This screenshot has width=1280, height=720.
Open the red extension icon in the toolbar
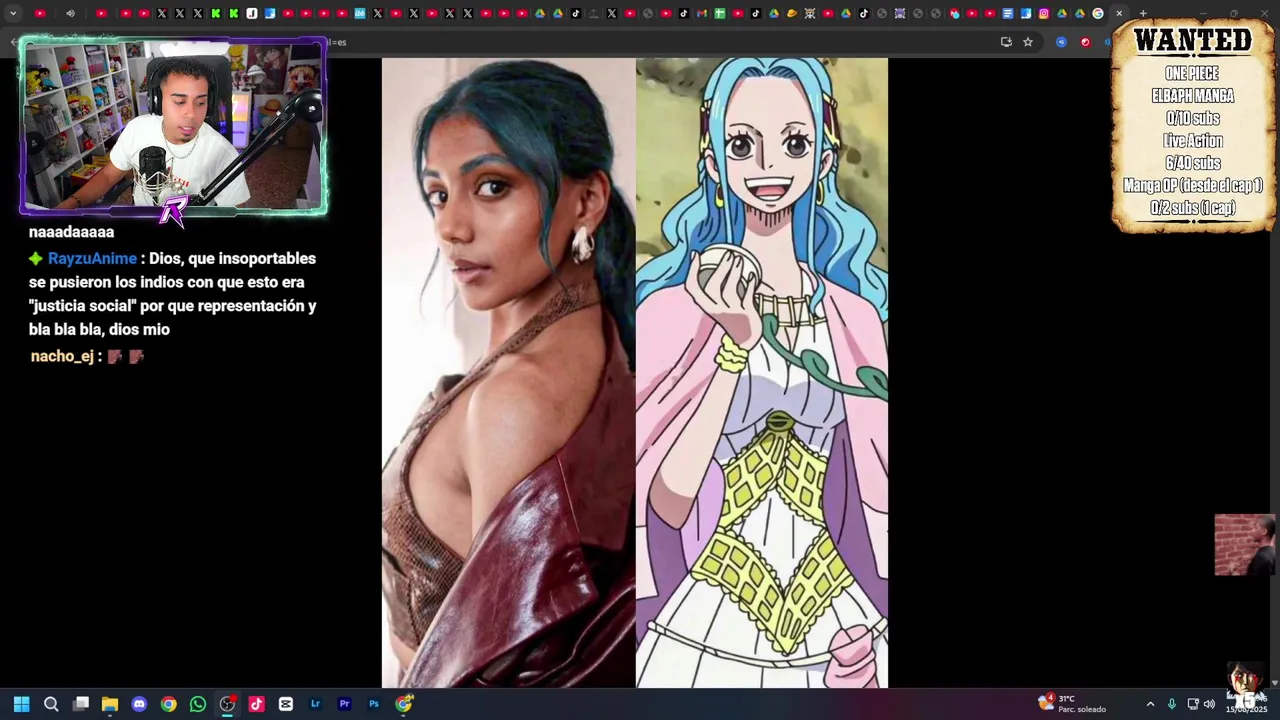(x=1085, y=42)
